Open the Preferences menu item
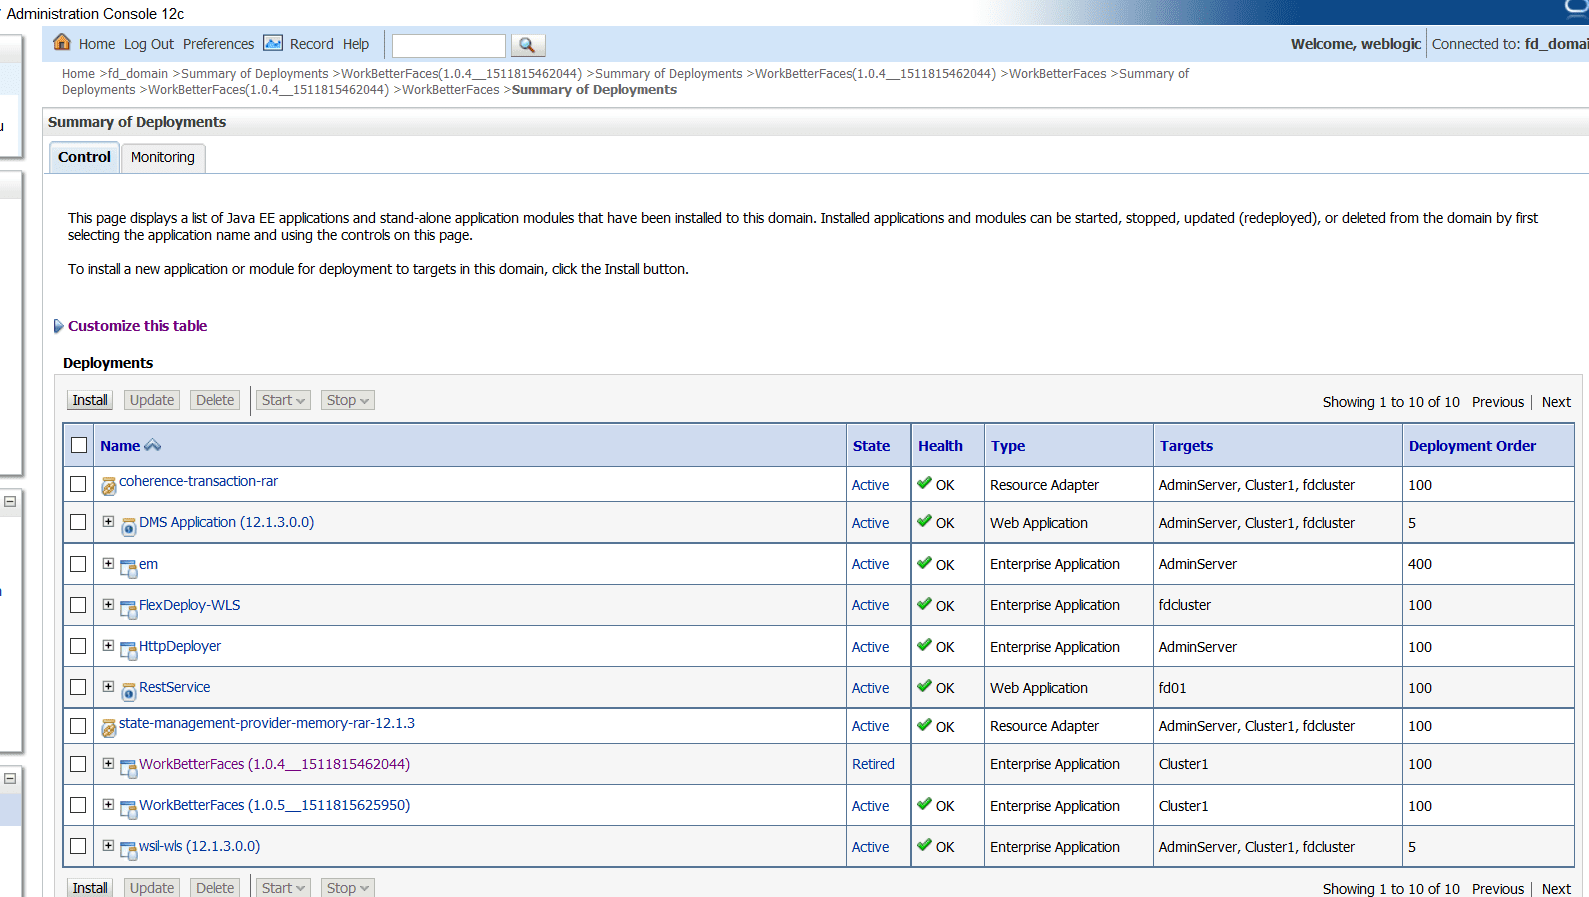Screen dimensions: 1589x897 point(218,44)
